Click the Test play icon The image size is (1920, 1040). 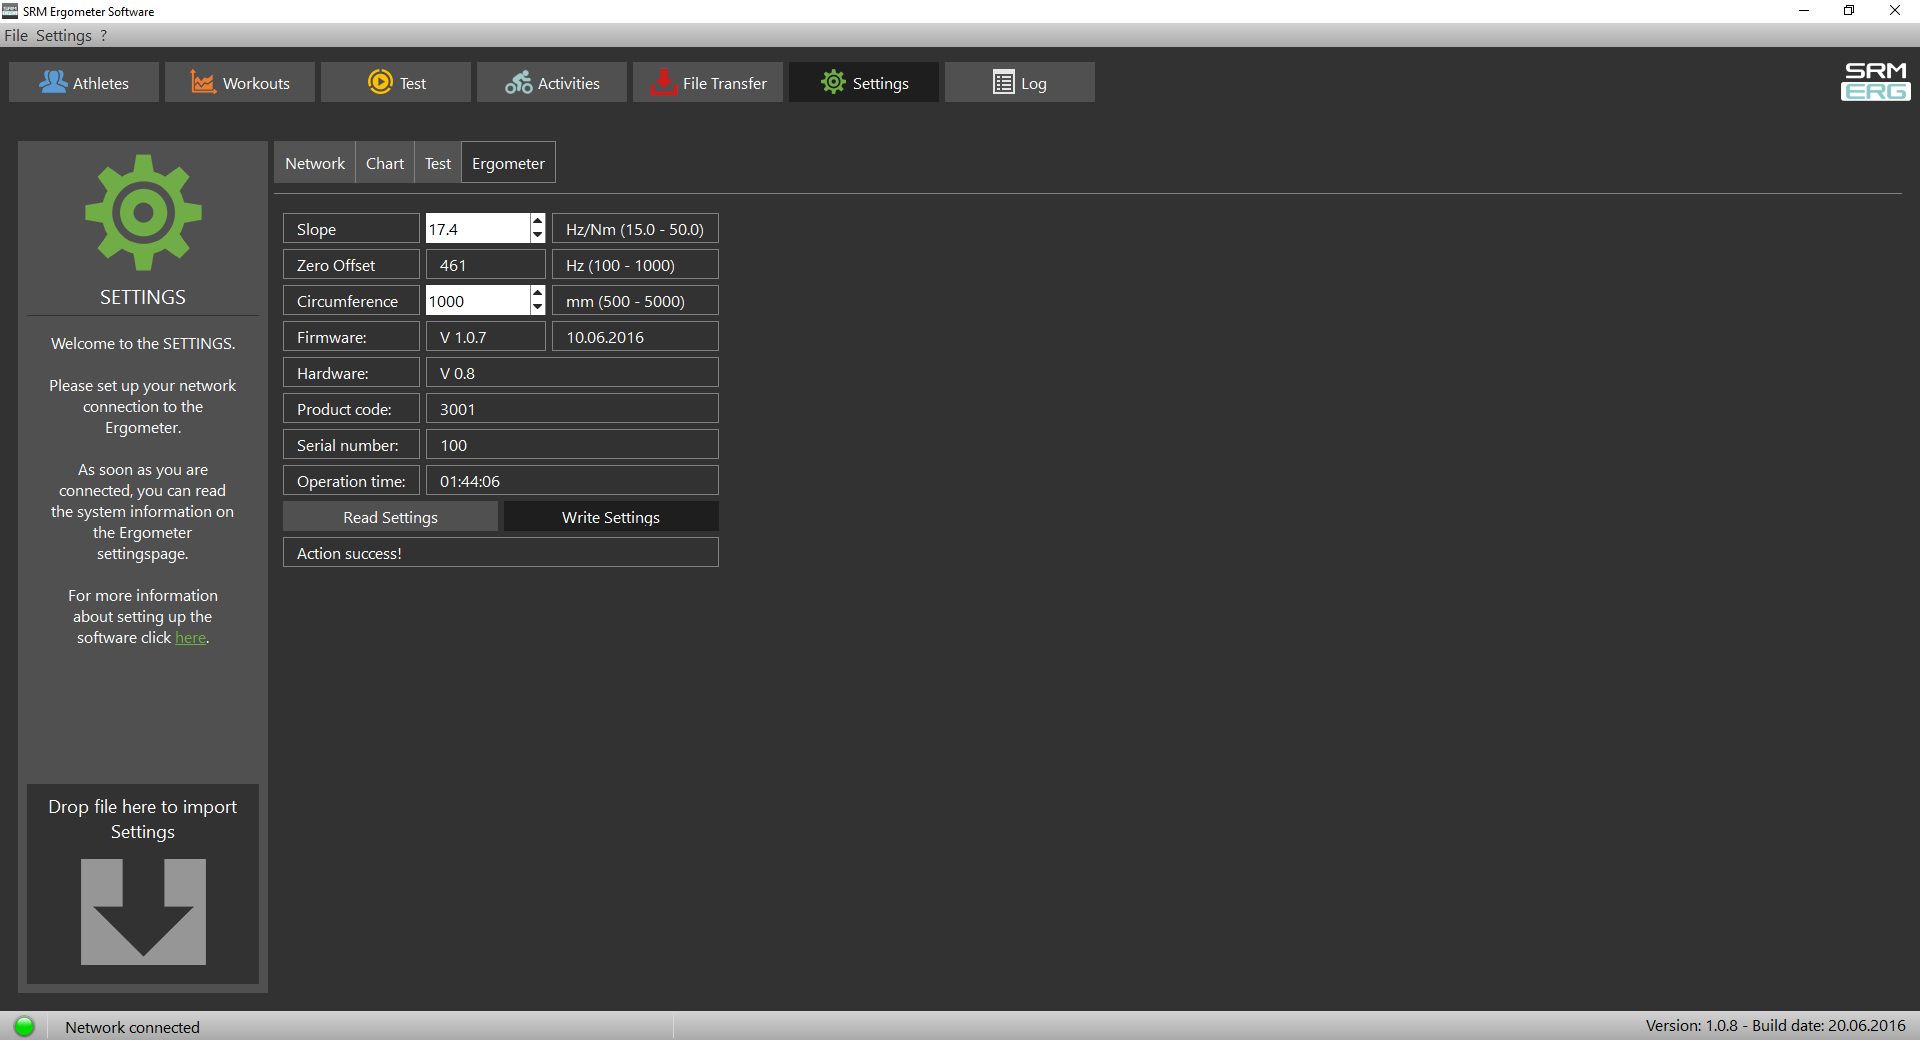tap(380, 82)
